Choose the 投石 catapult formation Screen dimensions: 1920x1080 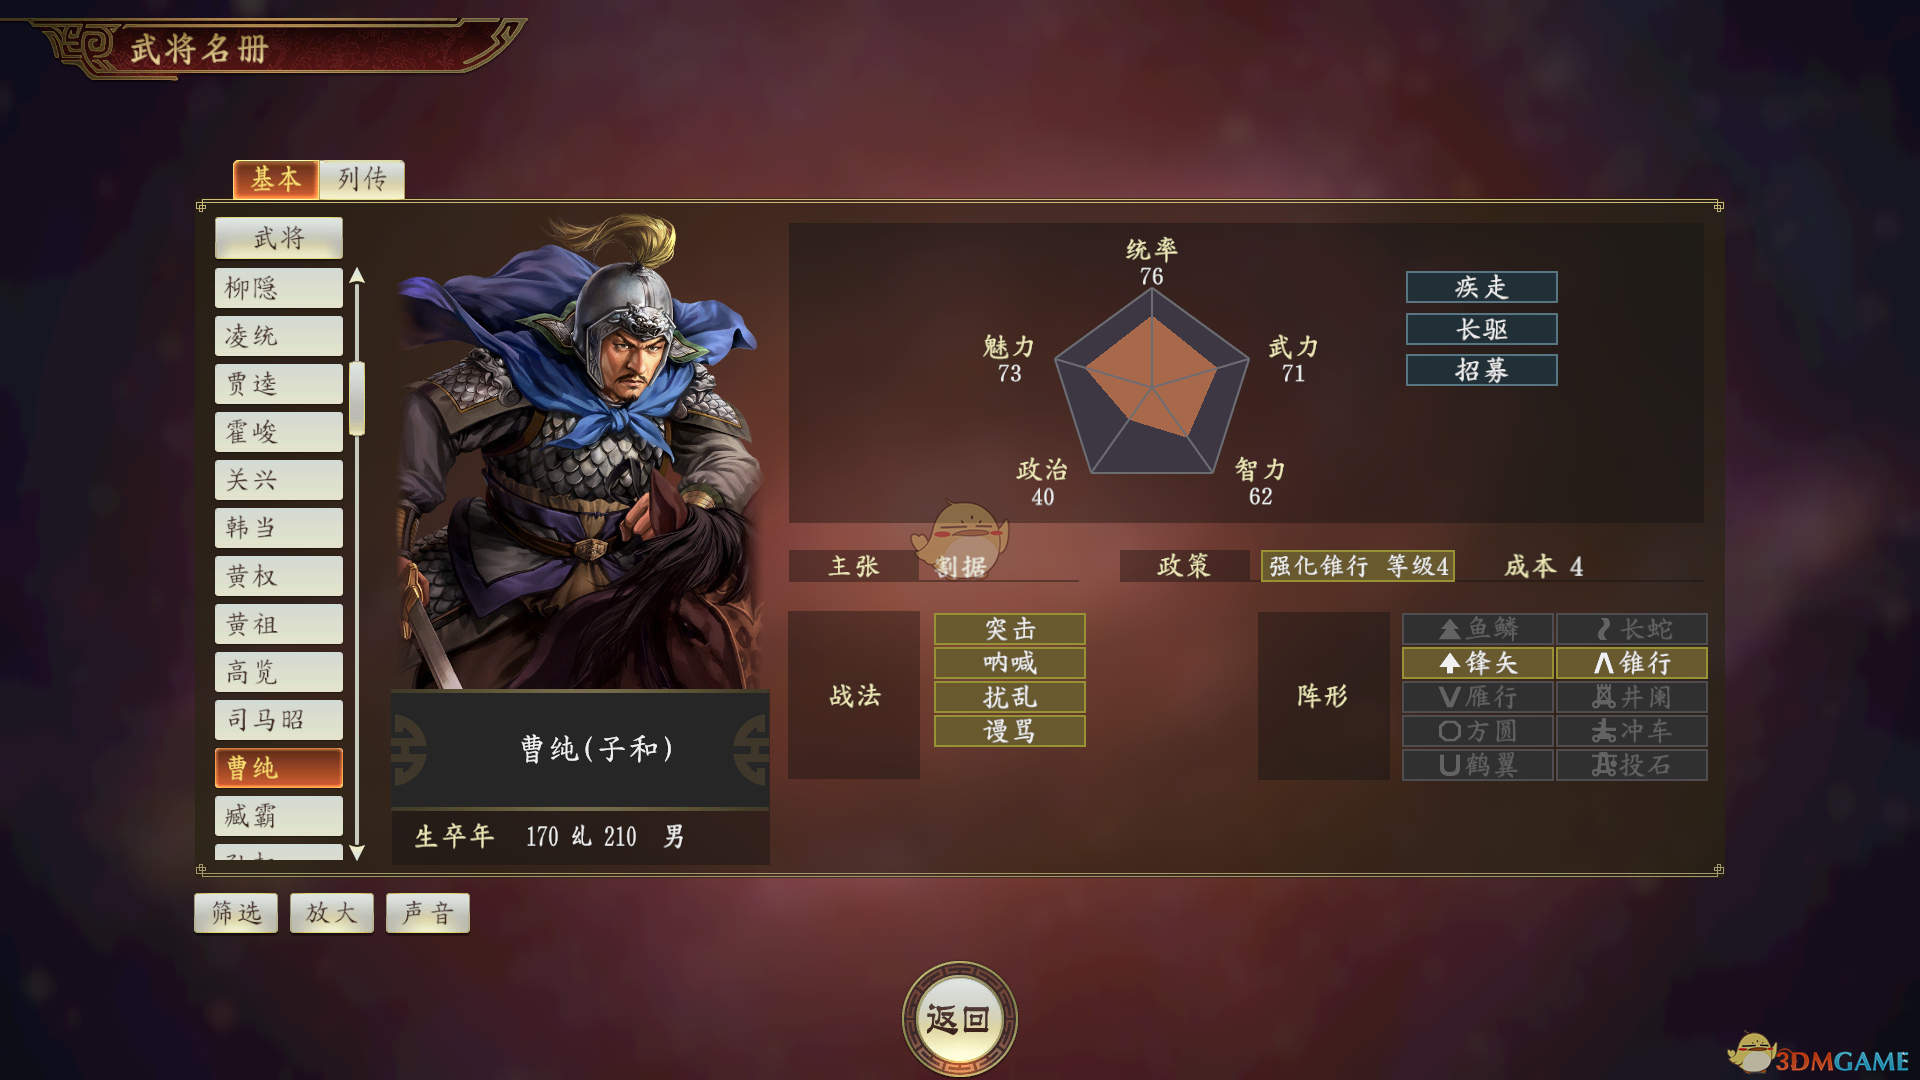(1631, 765)
